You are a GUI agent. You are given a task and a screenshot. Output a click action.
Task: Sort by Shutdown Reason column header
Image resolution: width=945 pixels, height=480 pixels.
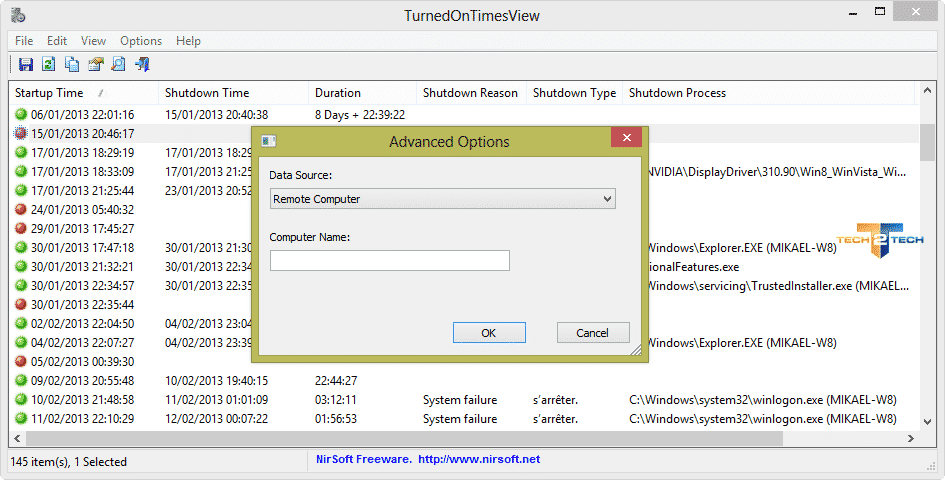(471, 93)
